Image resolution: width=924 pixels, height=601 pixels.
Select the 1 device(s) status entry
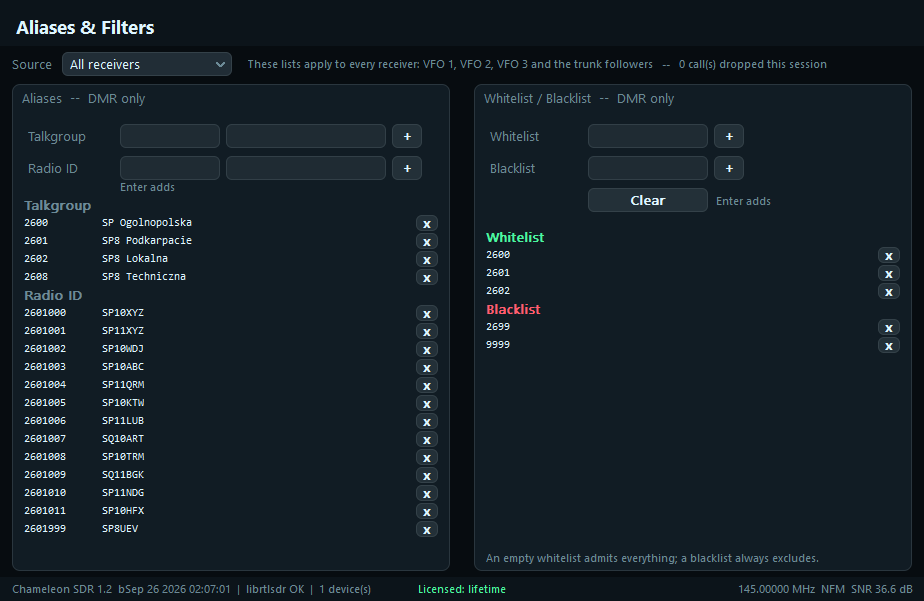click(345, 589)
